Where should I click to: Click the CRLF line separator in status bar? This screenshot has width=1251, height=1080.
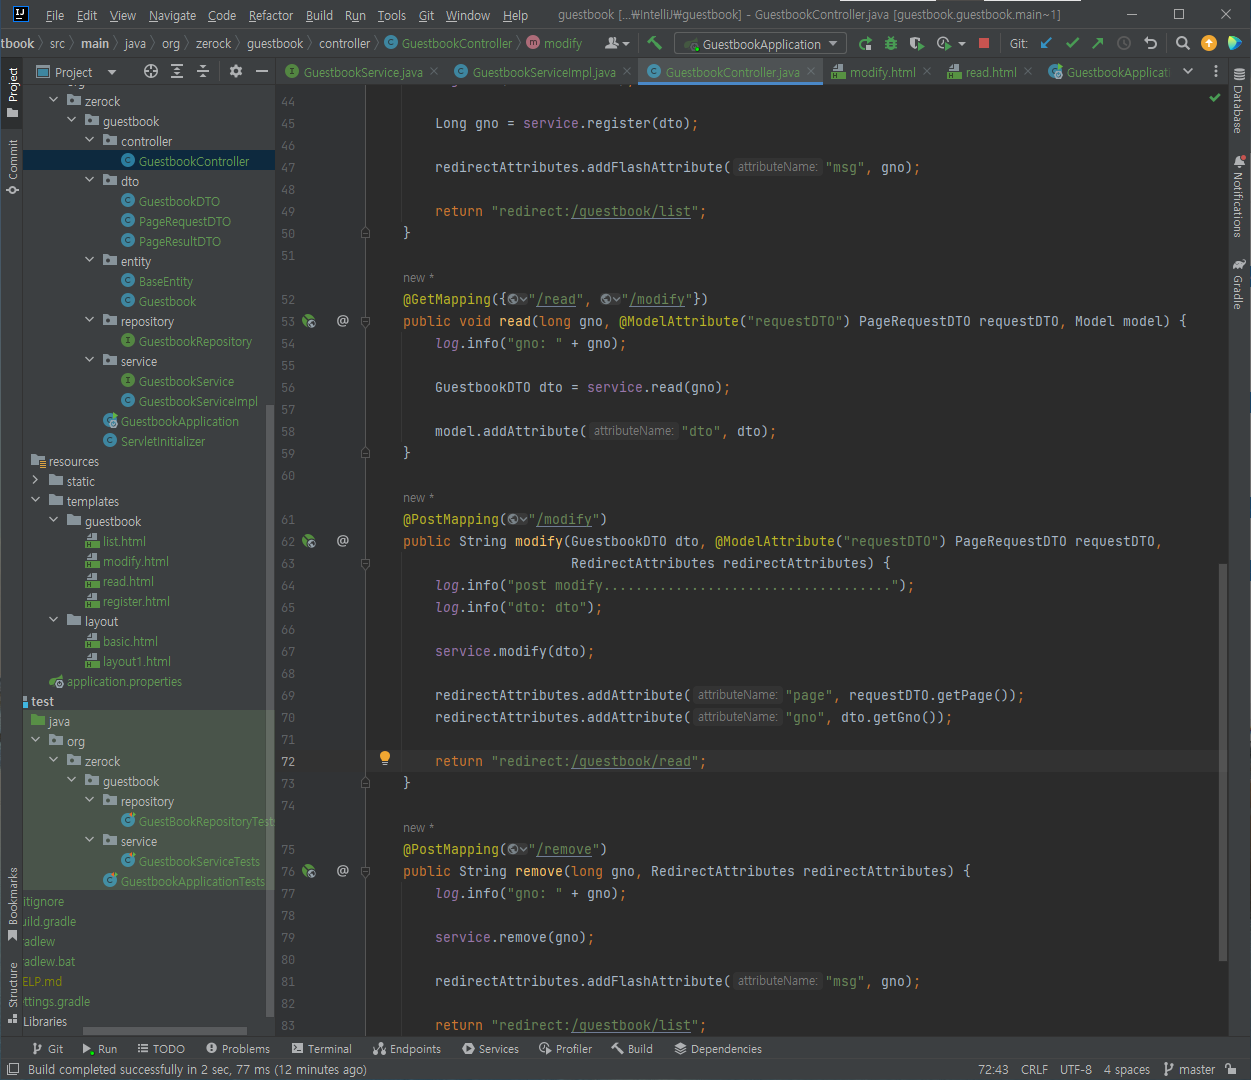pyautogui.click(x=1035, y=1069)
